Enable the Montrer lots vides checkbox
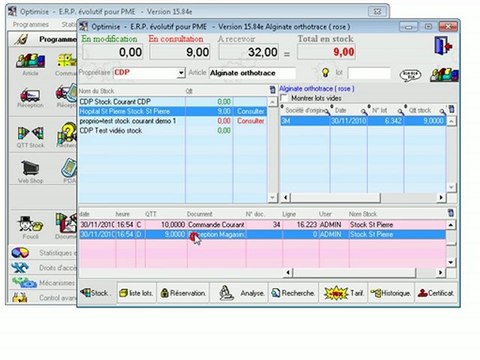480x360 pixels. (x=284, y=98)
